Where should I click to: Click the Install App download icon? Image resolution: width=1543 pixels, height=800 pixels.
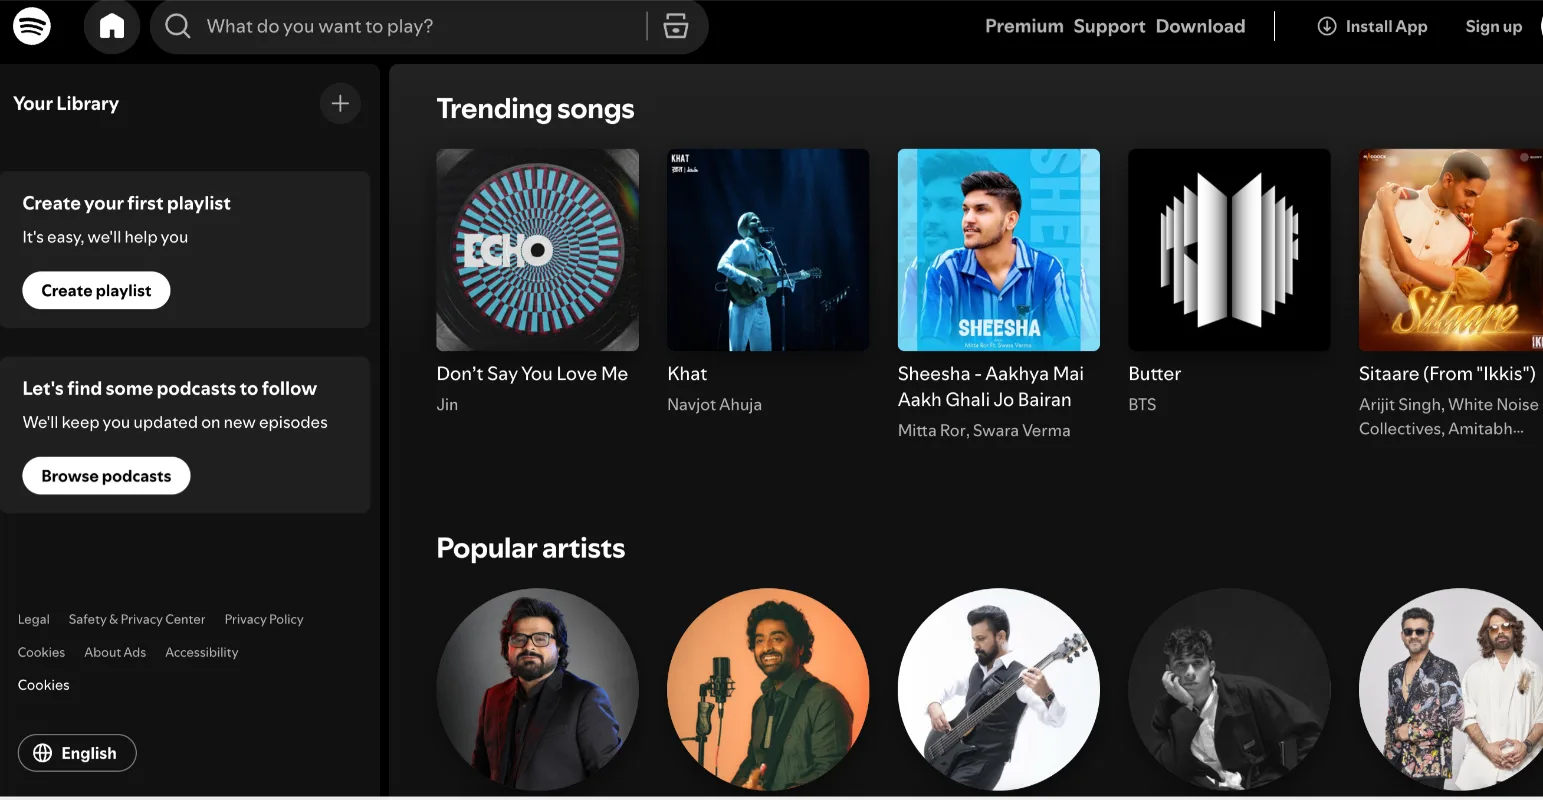1326,26
